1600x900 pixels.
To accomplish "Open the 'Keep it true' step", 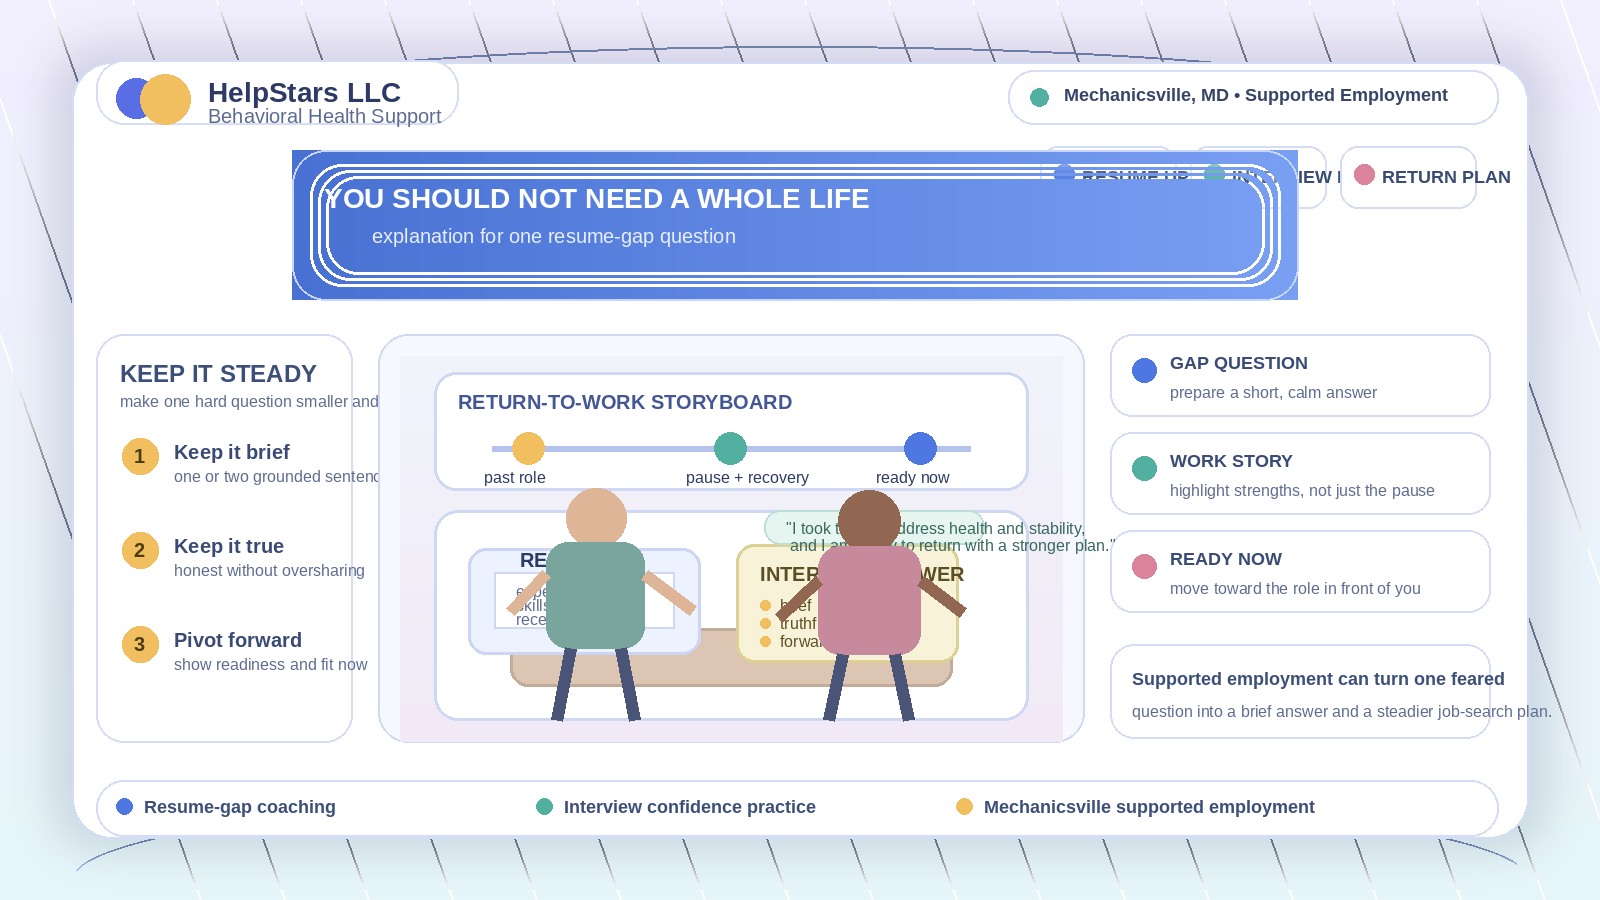I will tap(229, 546).
